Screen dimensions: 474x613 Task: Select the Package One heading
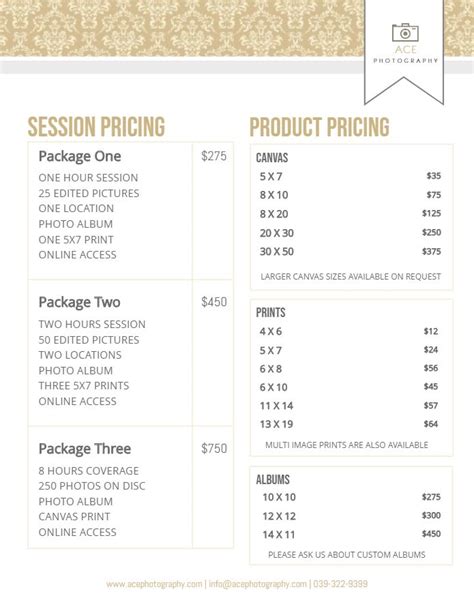(80, 156)
